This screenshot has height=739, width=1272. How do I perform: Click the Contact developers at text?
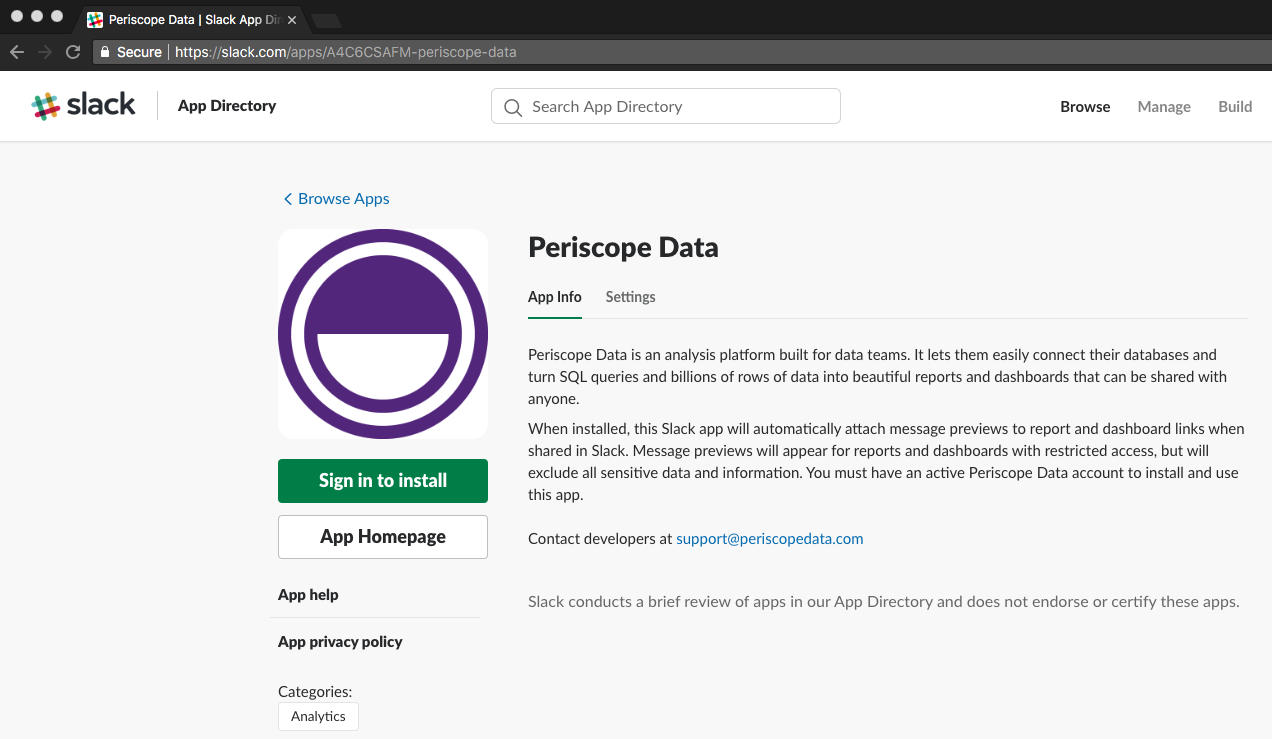tap(600, 539)
